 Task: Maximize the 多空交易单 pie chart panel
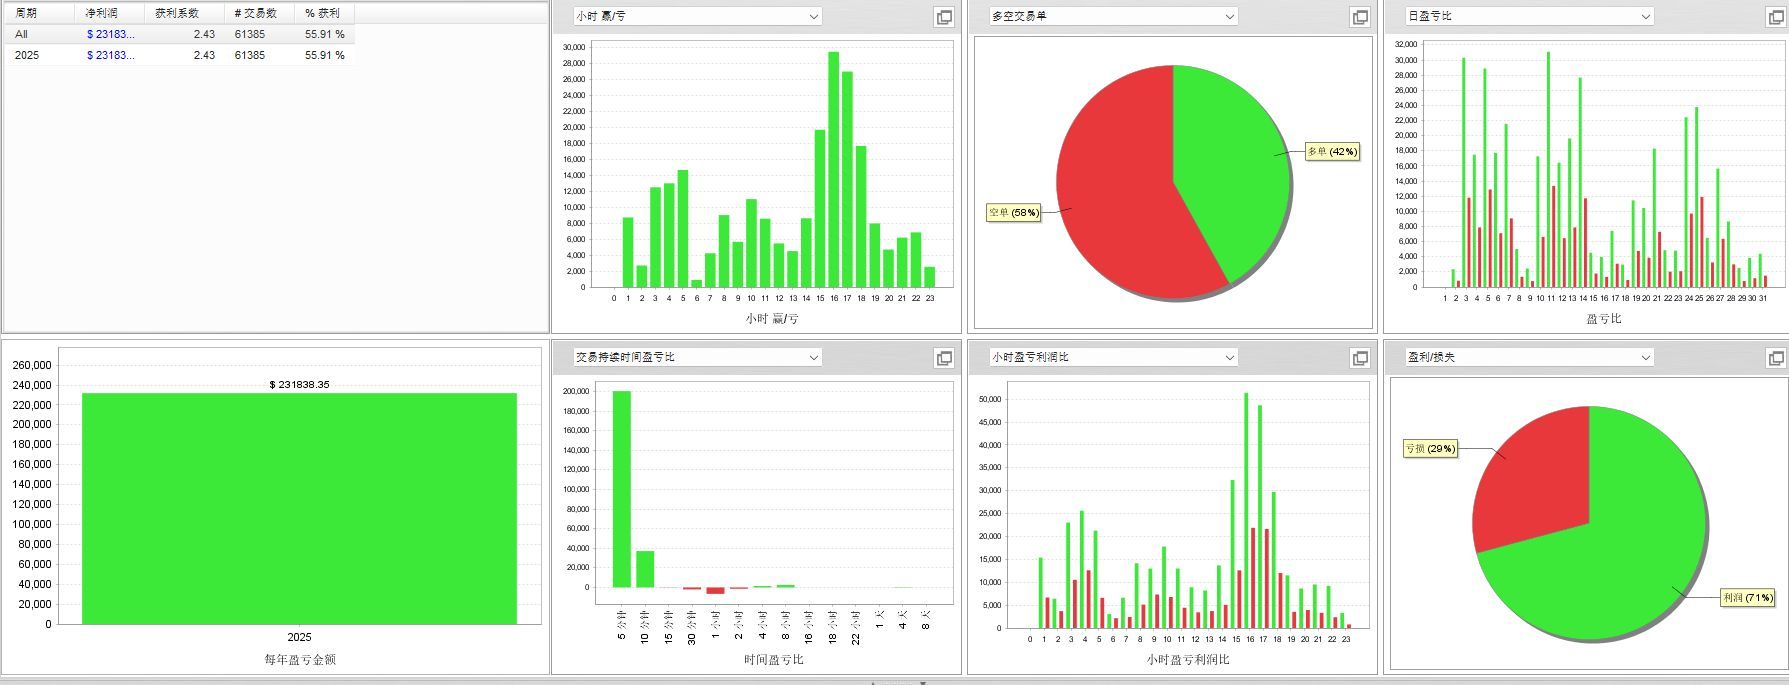click(1360, 17)
